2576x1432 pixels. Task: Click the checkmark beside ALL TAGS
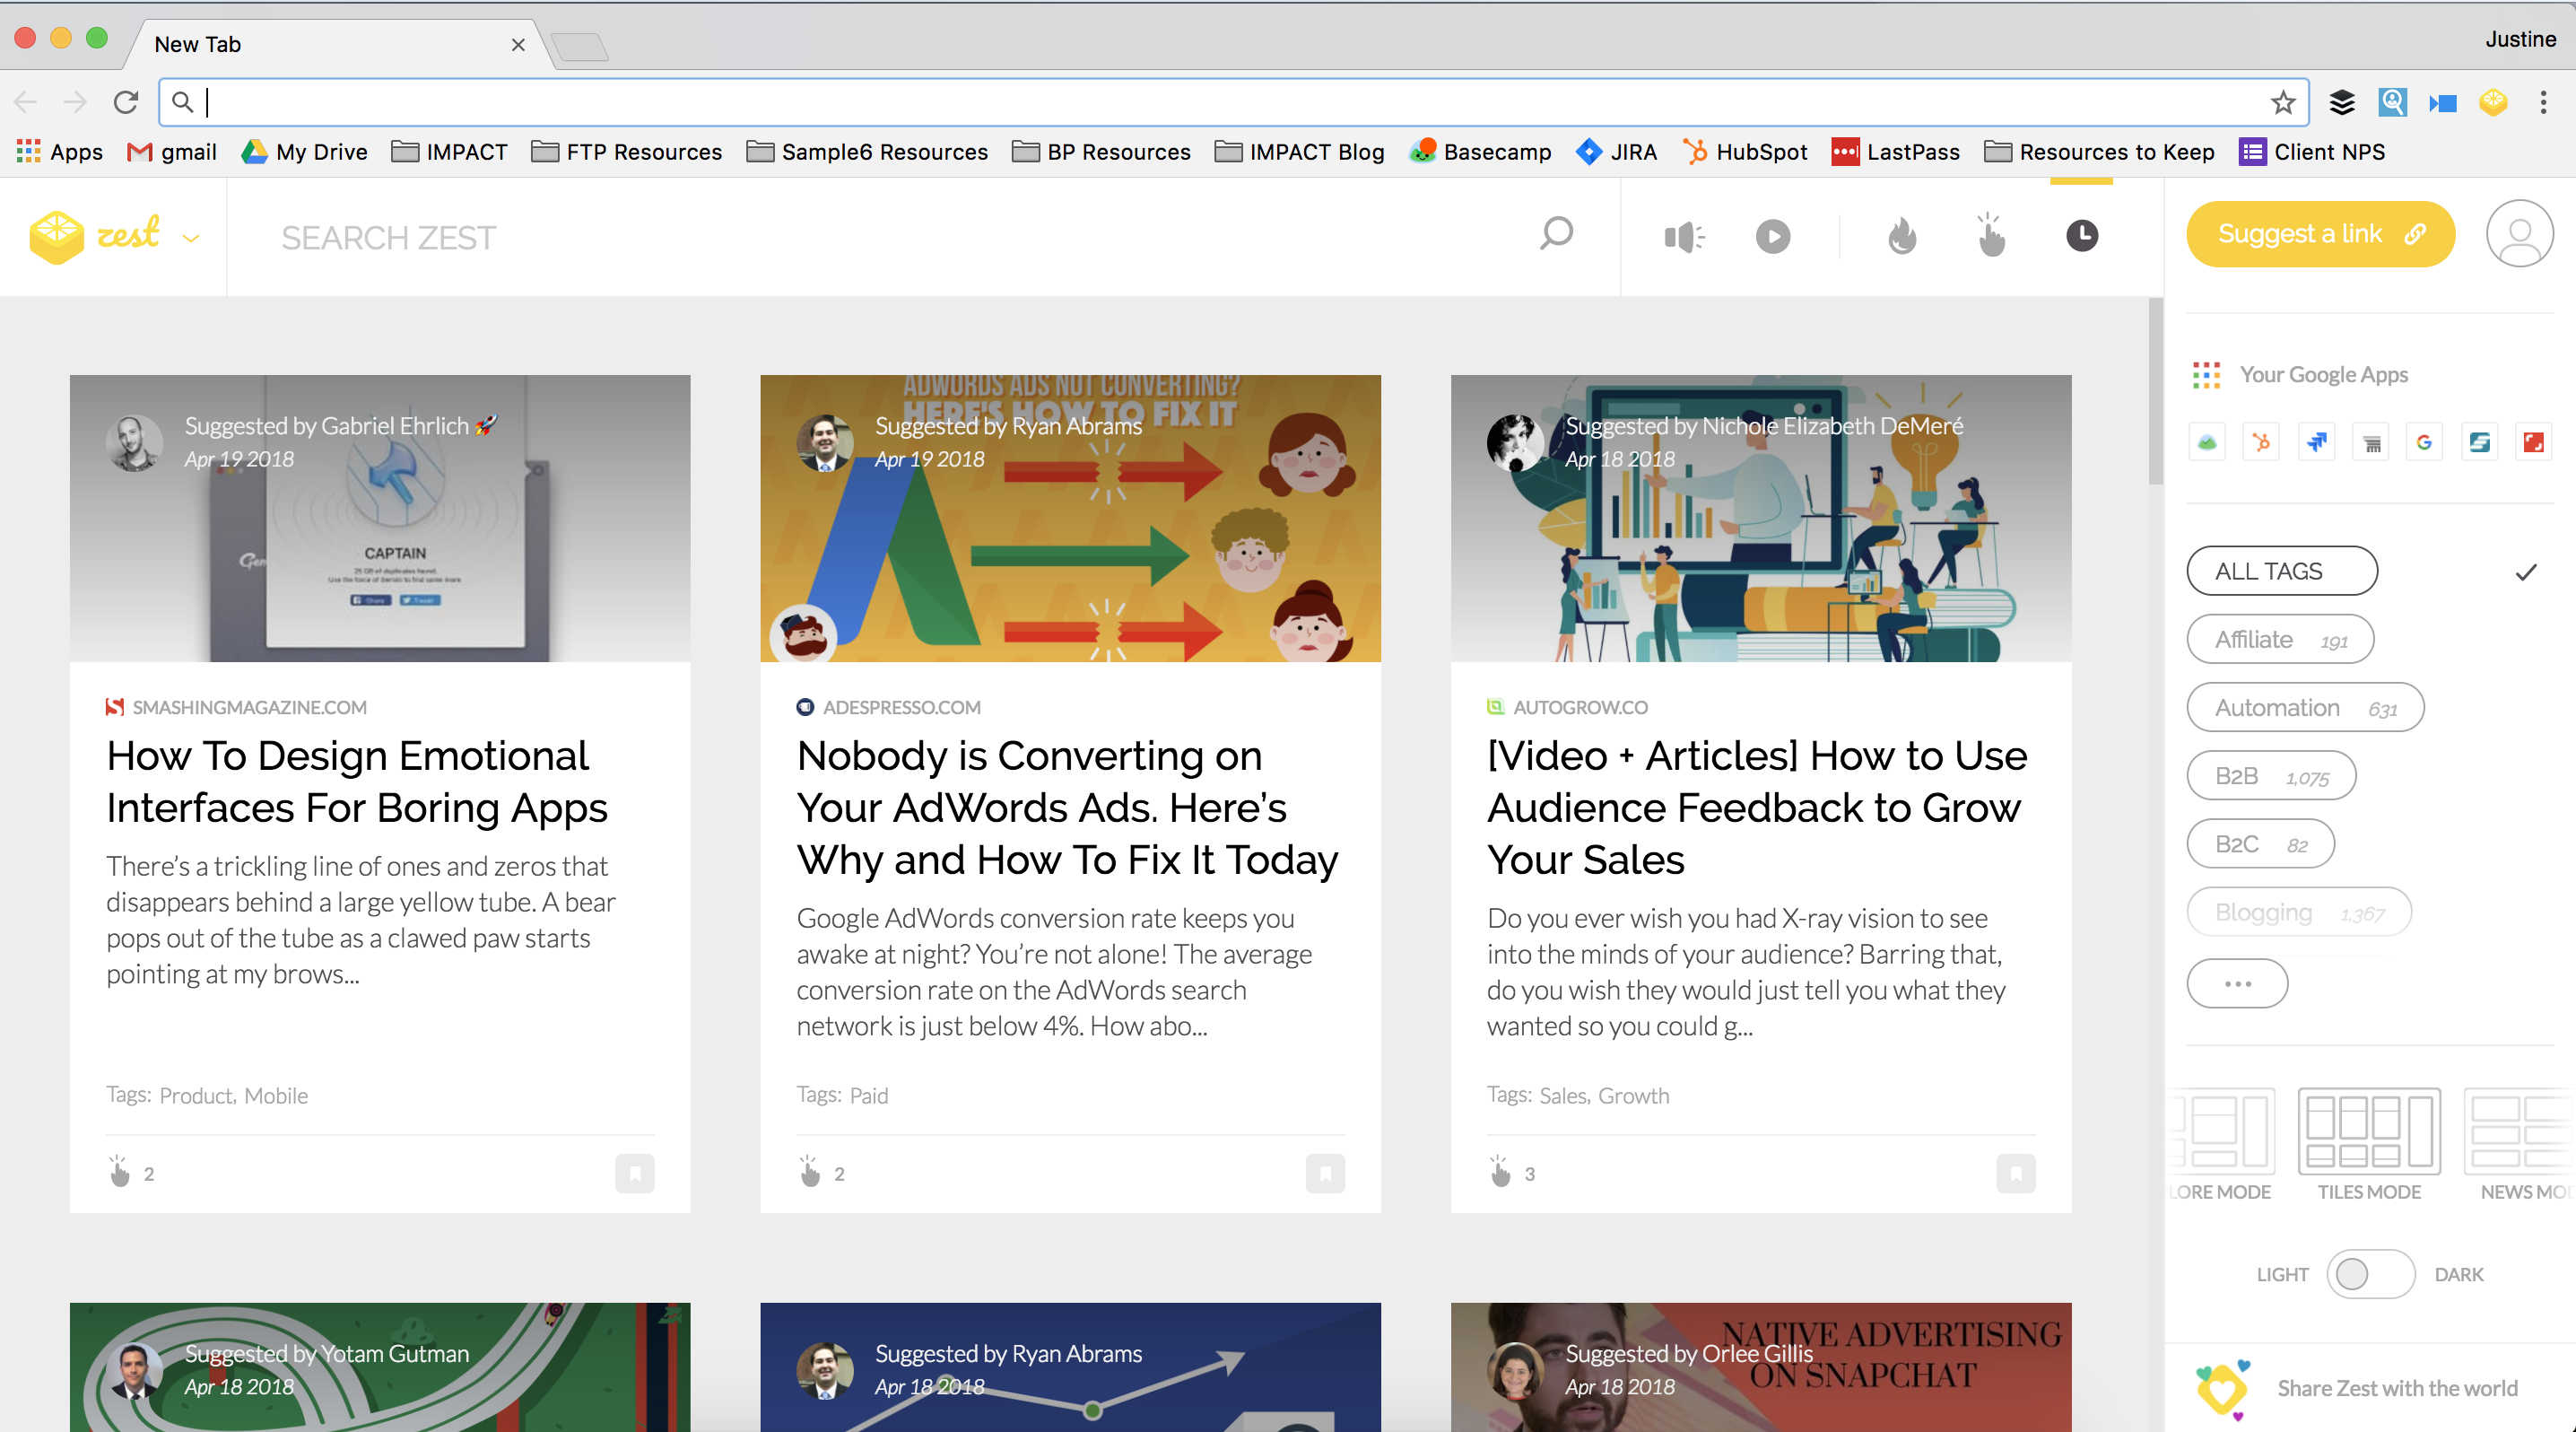click(x=2526, y=572)
